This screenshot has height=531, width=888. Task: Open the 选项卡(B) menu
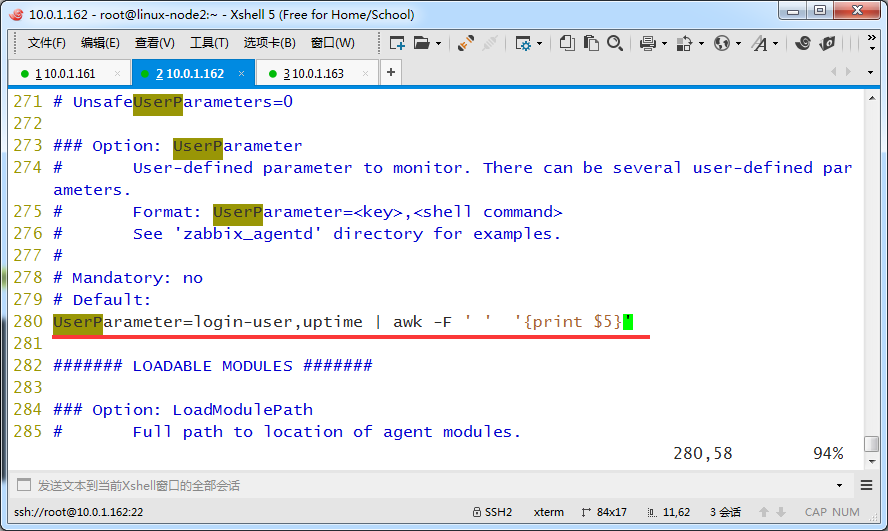[270, 43]
